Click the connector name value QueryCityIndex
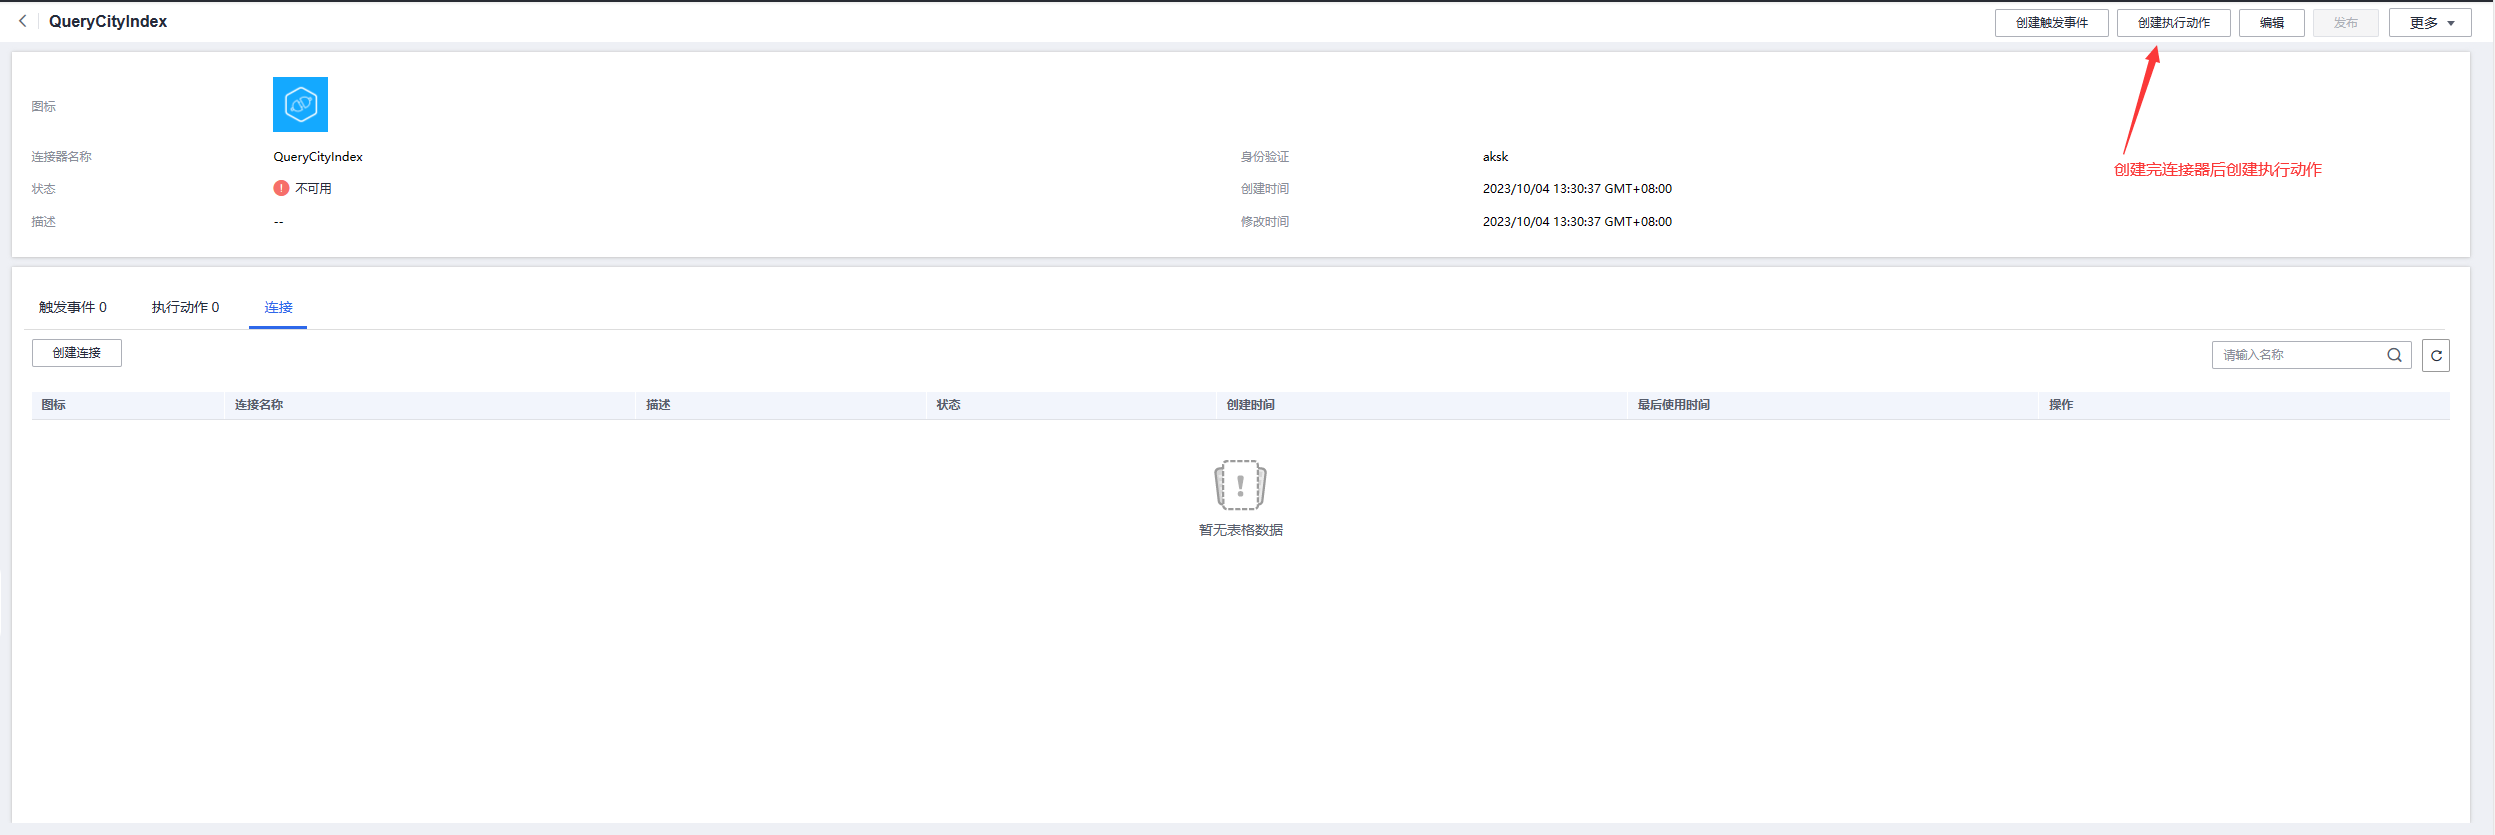Screen dimensions: 2495x835 (x=318, y=157)
